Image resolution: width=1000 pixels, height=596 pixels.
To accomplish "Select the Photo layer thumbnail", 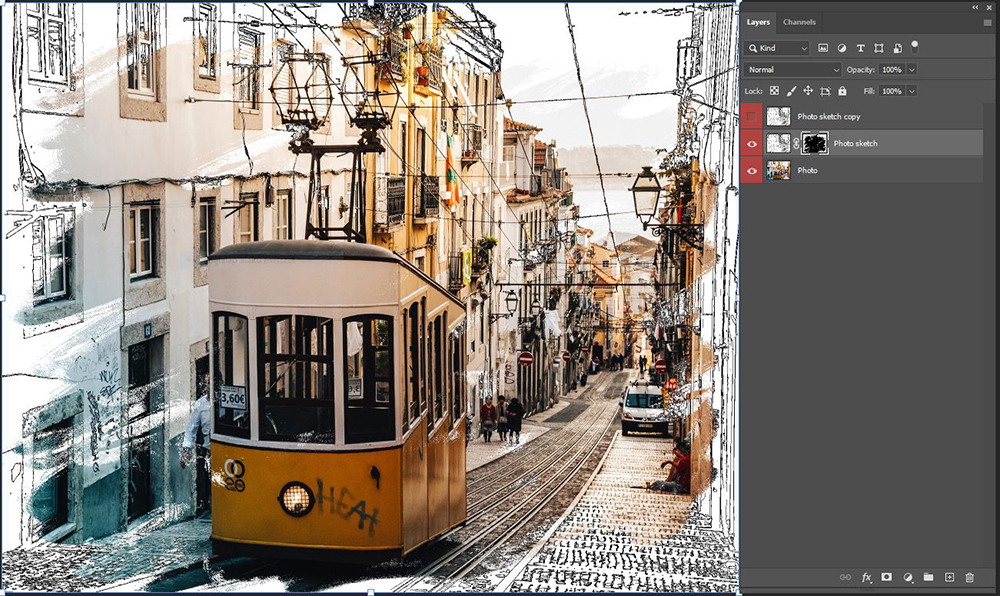I will pos(778,170).
